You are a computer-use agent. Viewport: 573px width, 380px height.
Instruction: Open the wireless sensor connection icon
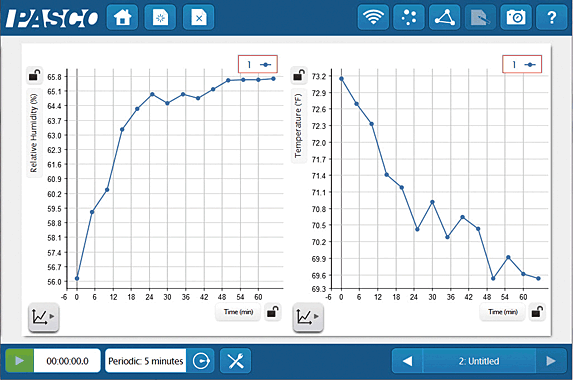373,17
